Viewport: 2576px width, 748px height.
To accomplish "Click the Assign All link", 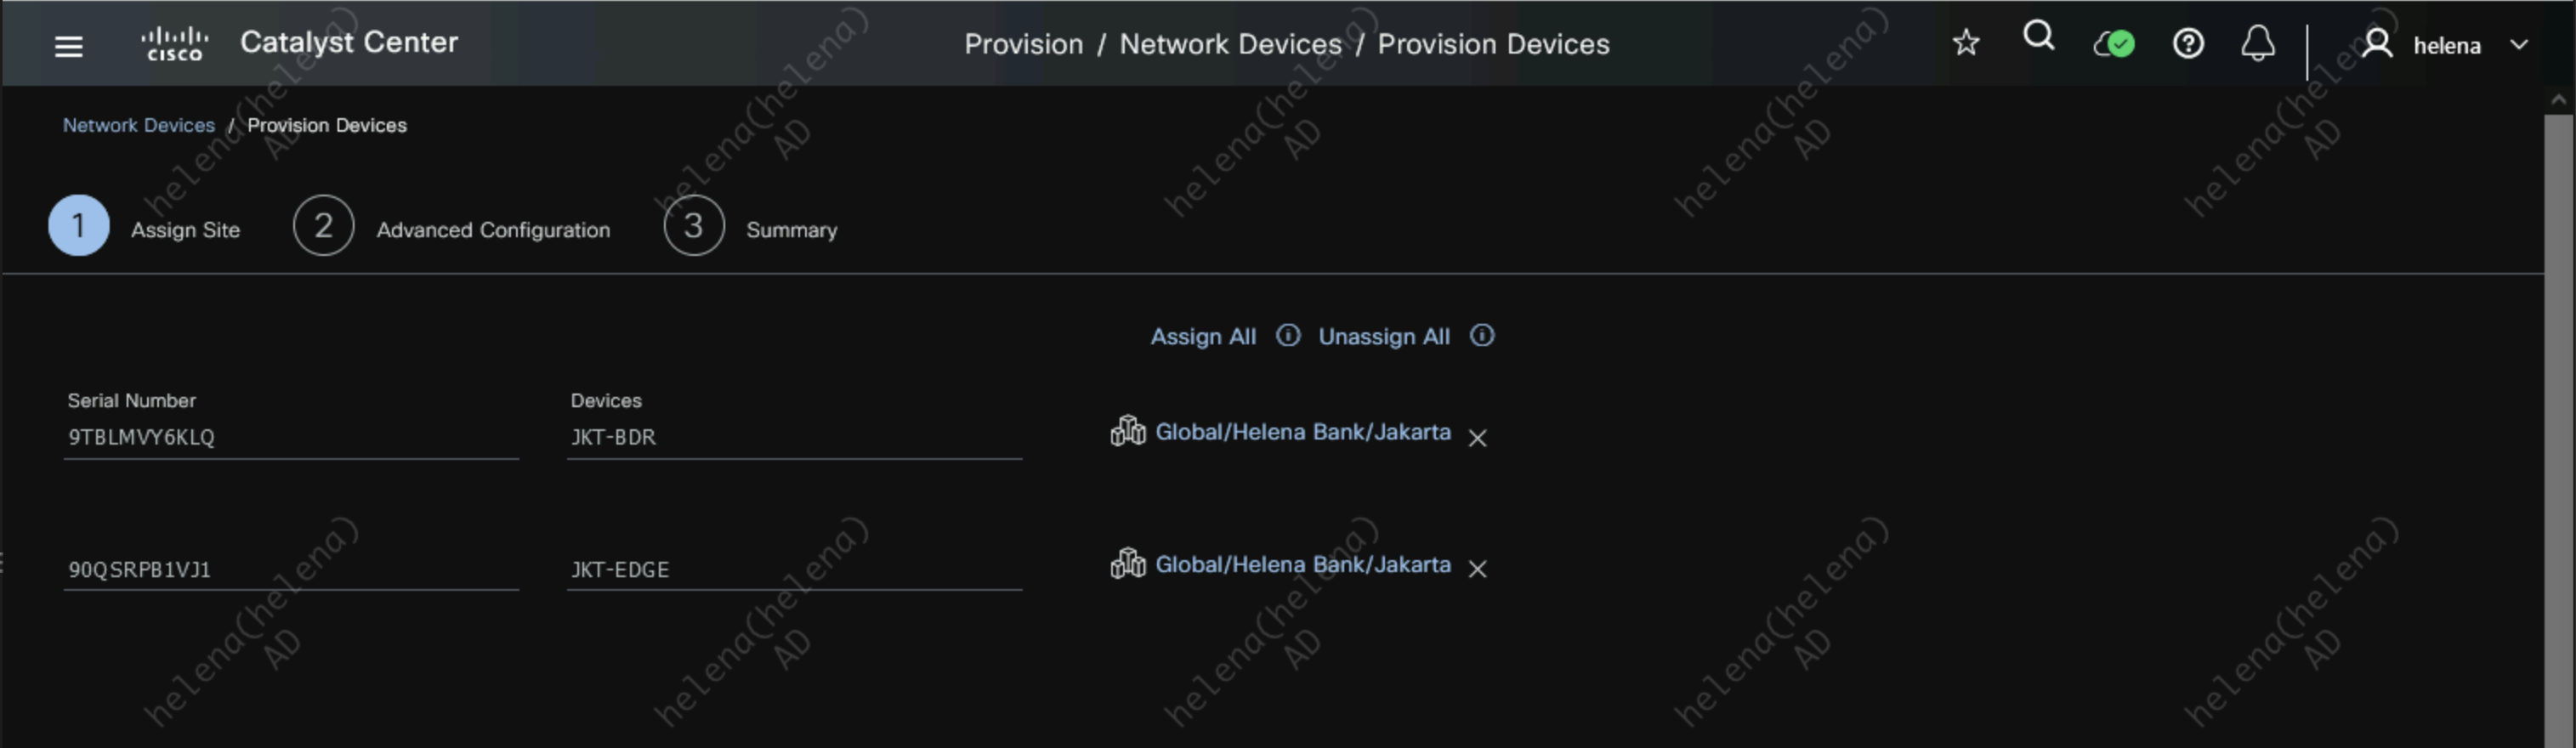I will tap(1202, 337).
